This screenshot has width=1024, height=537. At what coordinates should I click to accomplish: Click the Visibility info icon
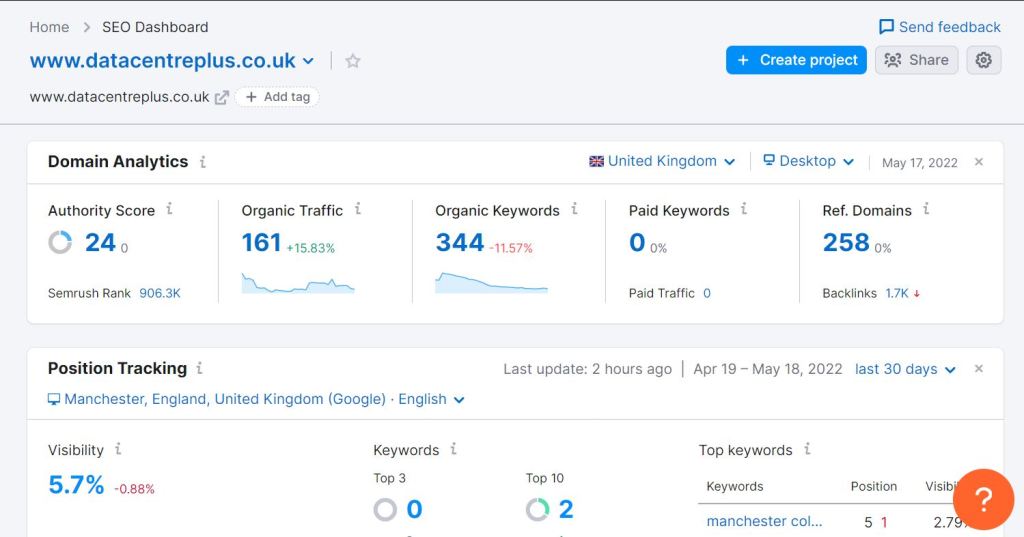[118, 449]
